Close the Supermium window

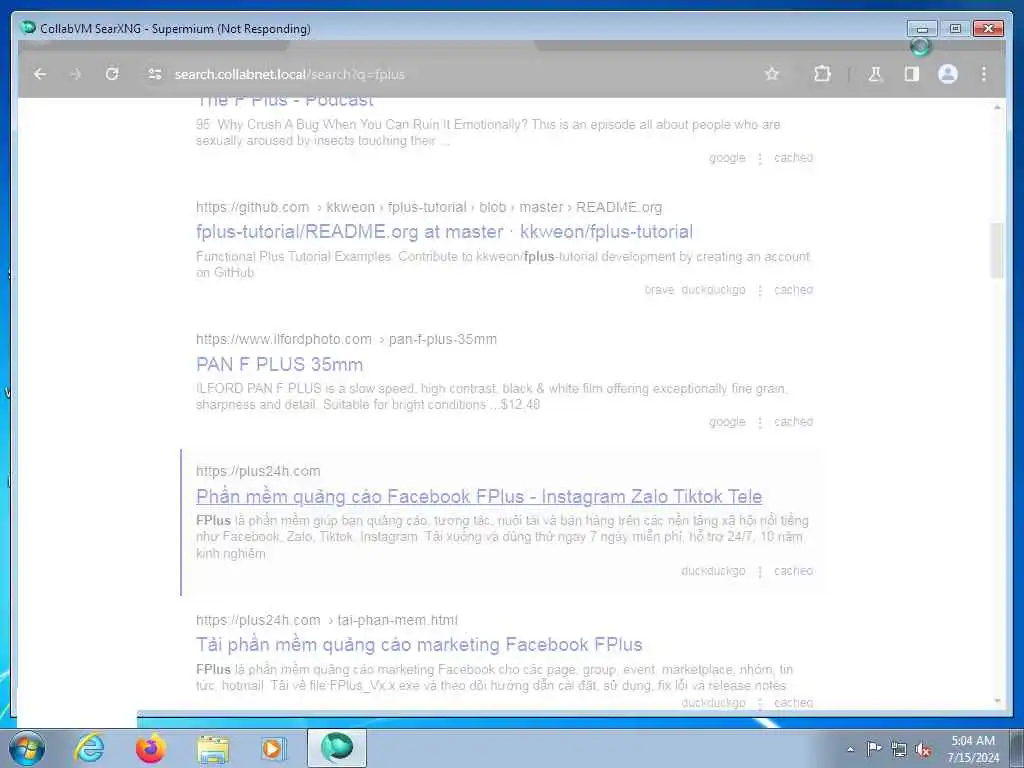click(x=988, y=28)
